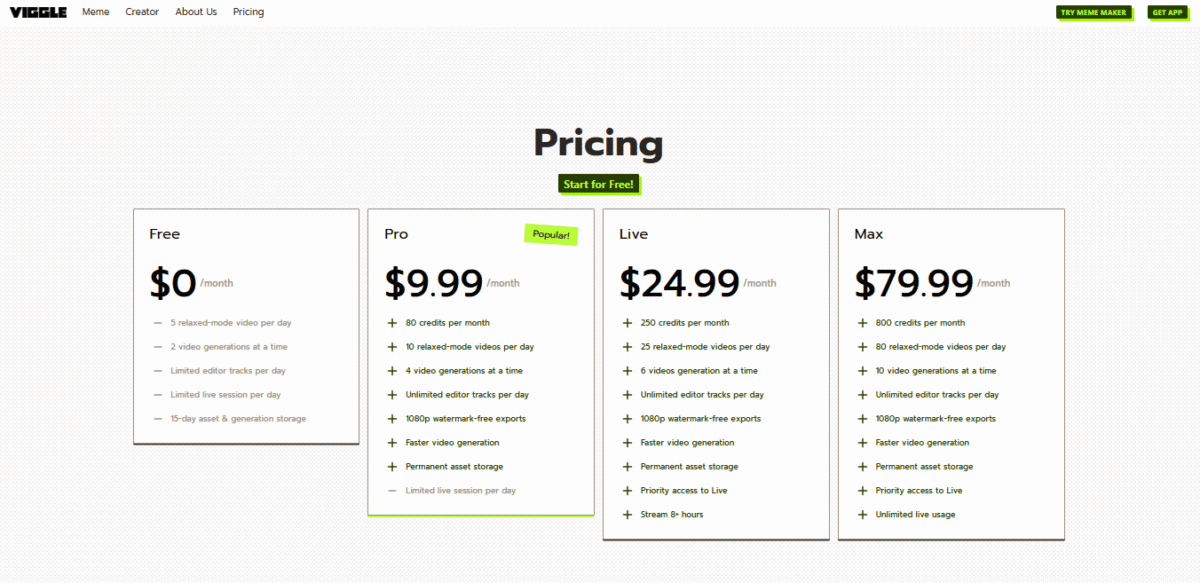Click plus icon beside Unlimited live usage
The height and width of the screenshot is (583, 1200).
click(x=862, y=515)
